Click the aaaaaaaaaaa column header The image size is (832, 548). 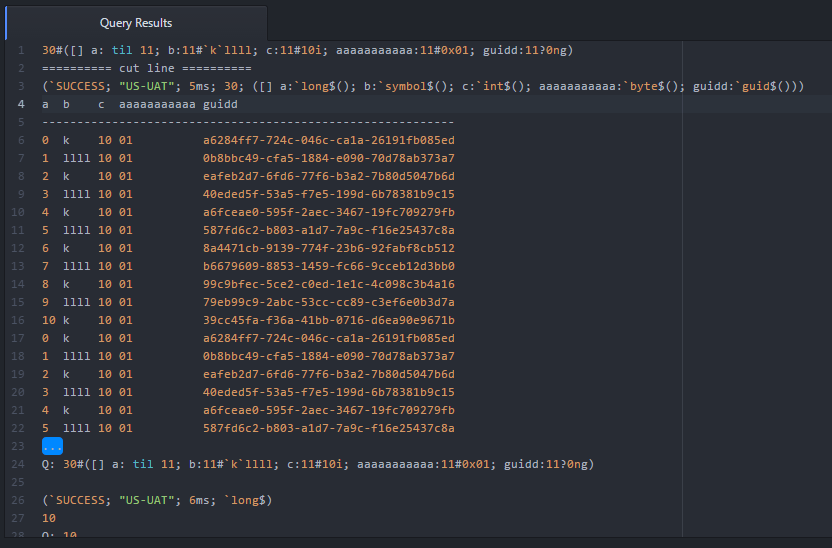(x=157, y=105)
